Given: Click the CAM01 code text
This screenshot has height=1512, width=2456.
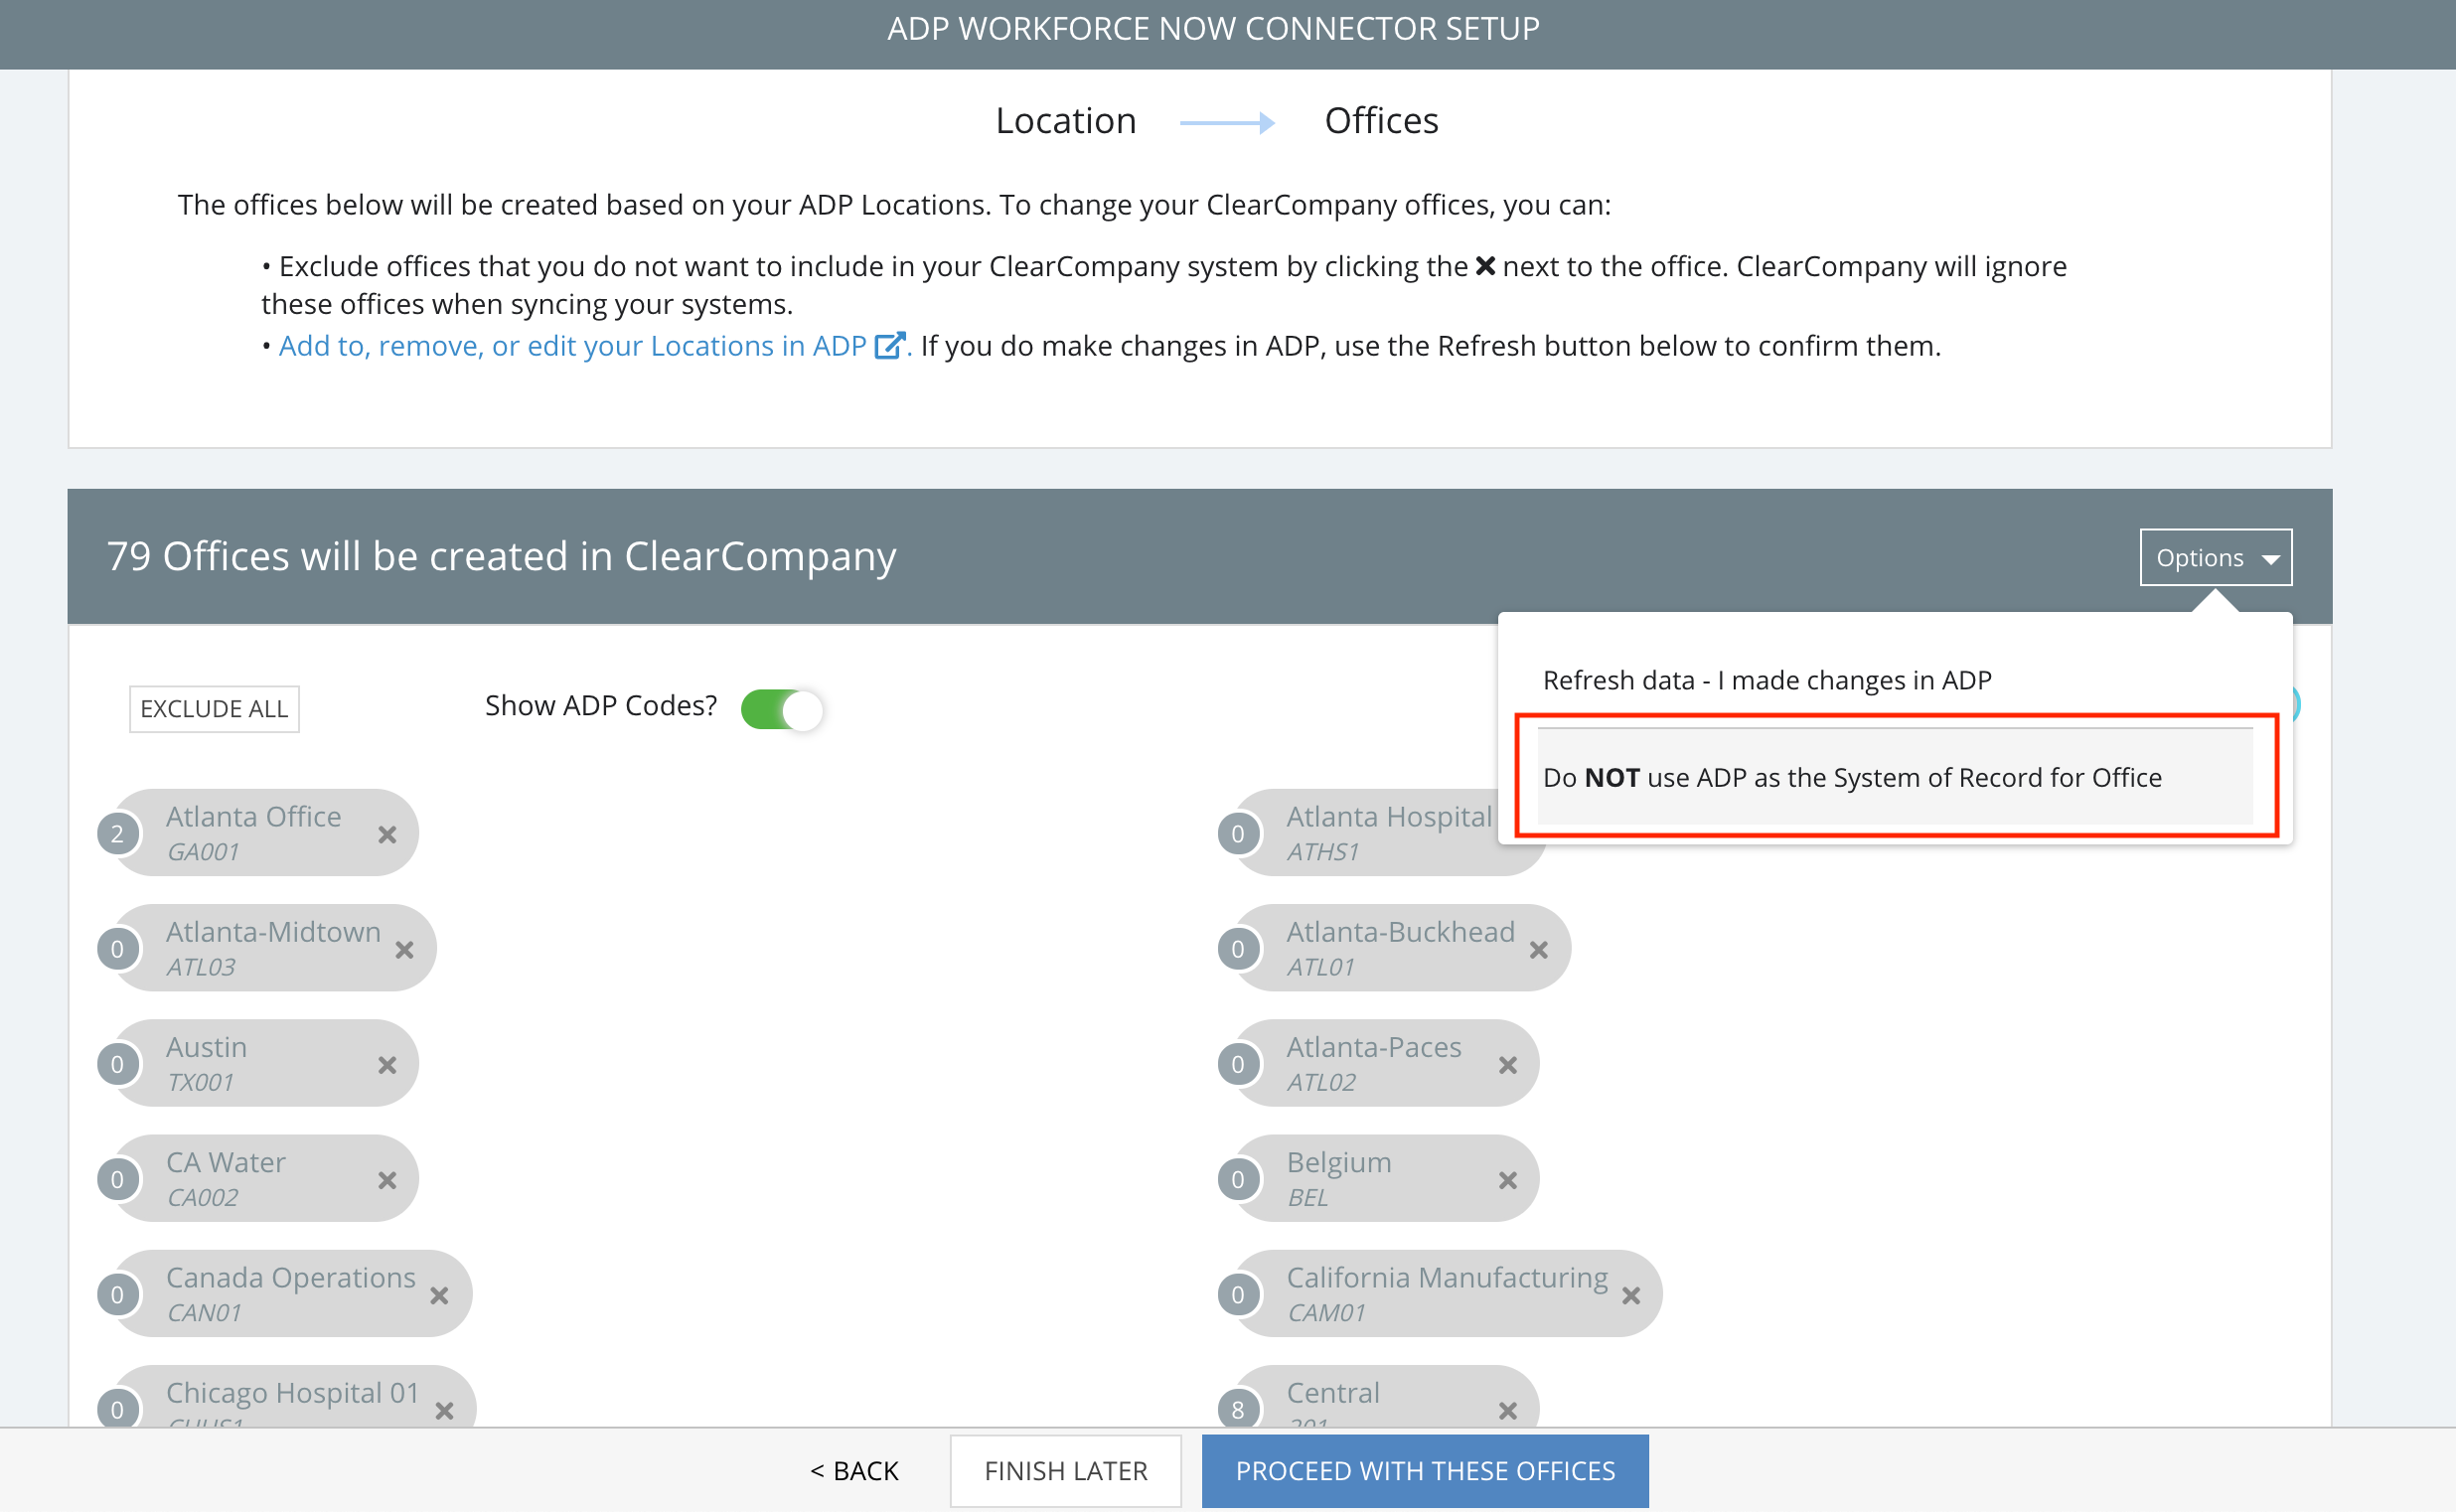Looking at the screenshot, I should point(1326,1312).
